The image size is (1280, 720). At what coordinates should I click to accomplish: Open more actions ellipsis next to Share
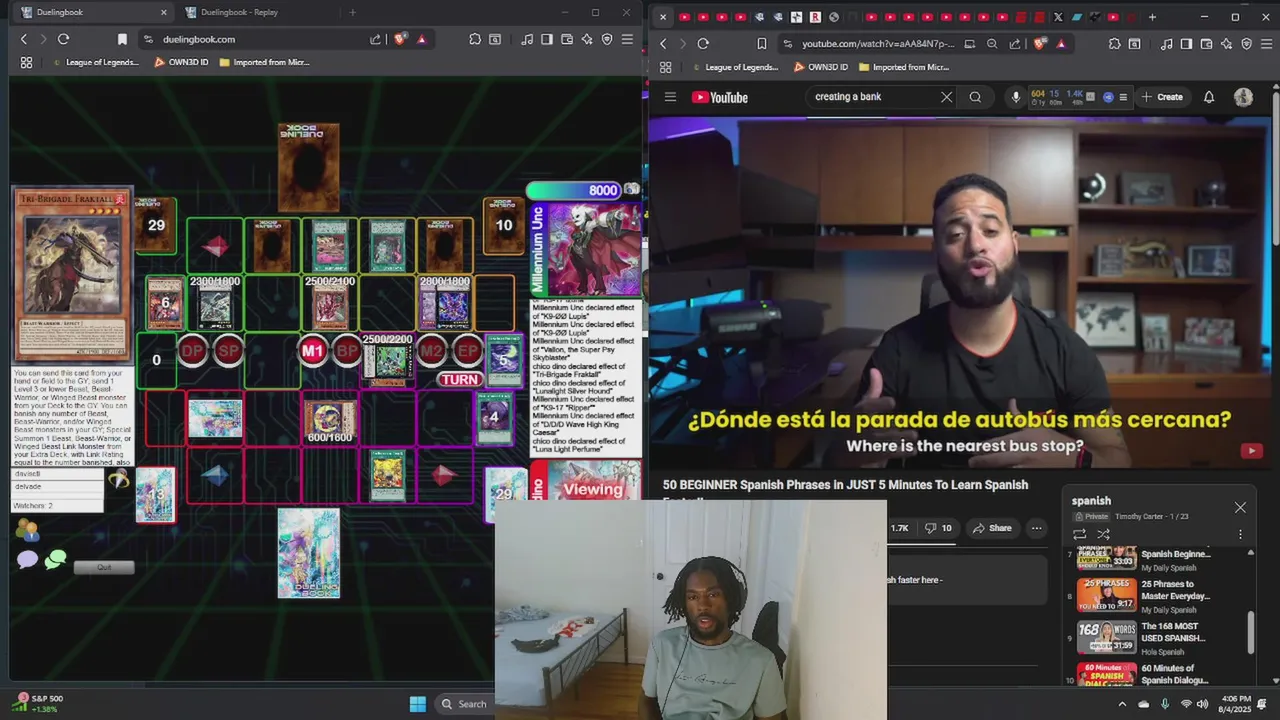point(1037,528)
